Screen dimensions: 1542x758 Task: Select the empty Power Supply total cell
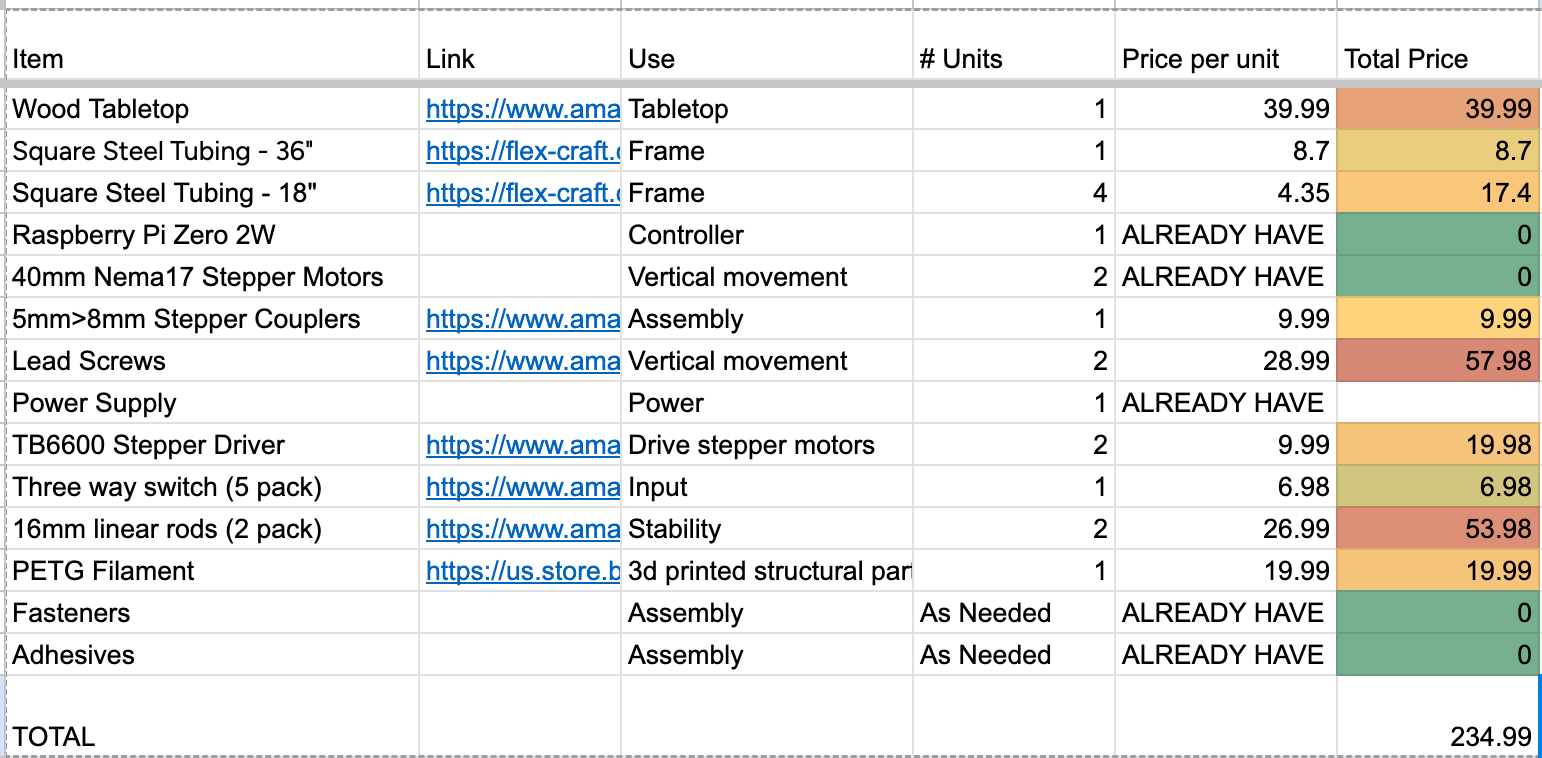[1437, 403]
